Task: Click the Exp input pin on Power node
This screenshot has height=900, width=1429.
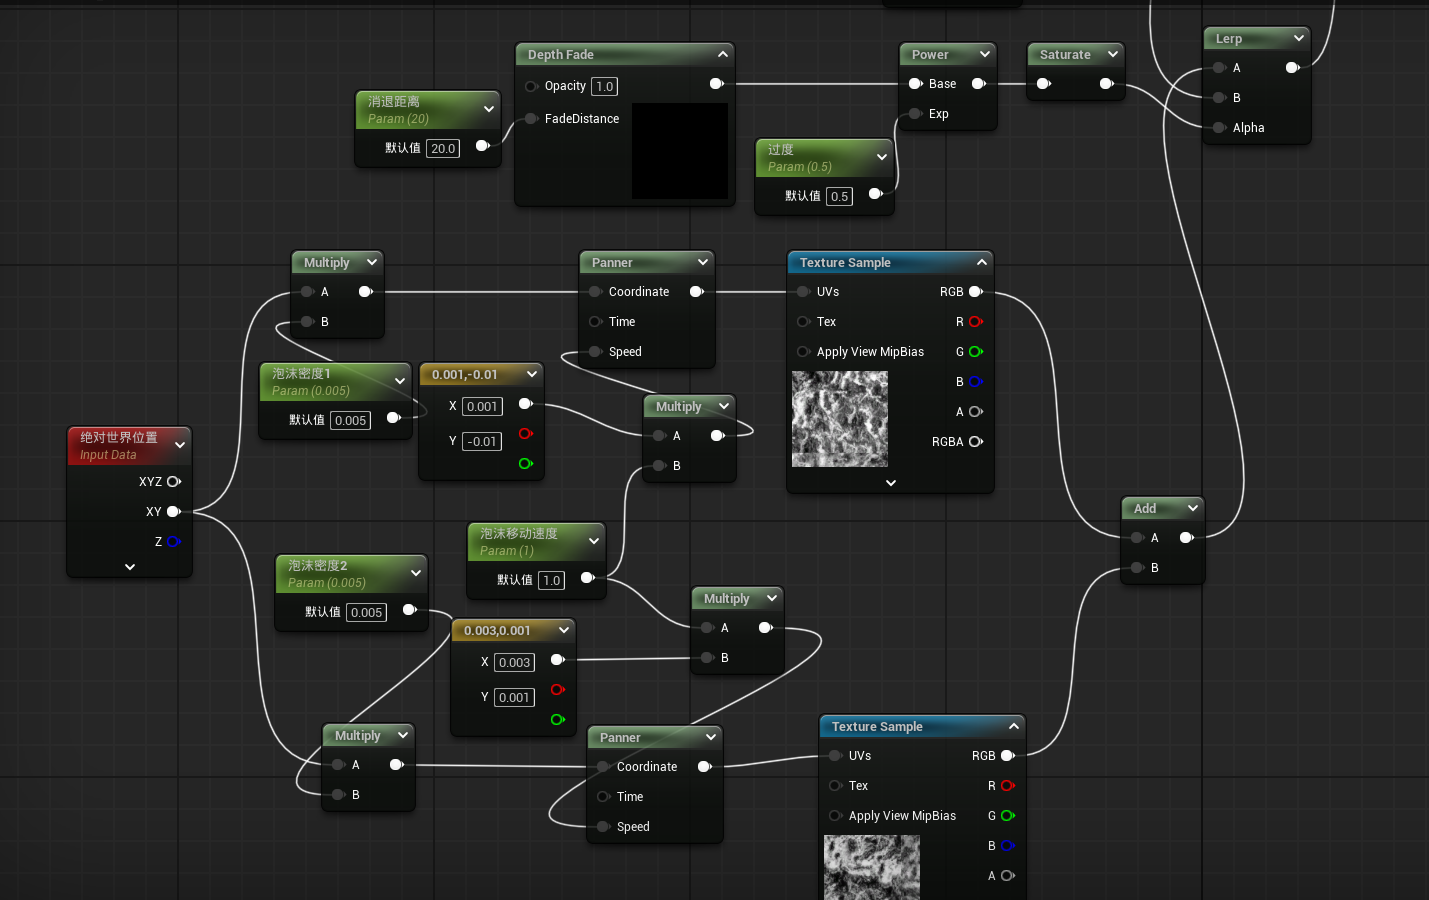Action: [915, 114]
